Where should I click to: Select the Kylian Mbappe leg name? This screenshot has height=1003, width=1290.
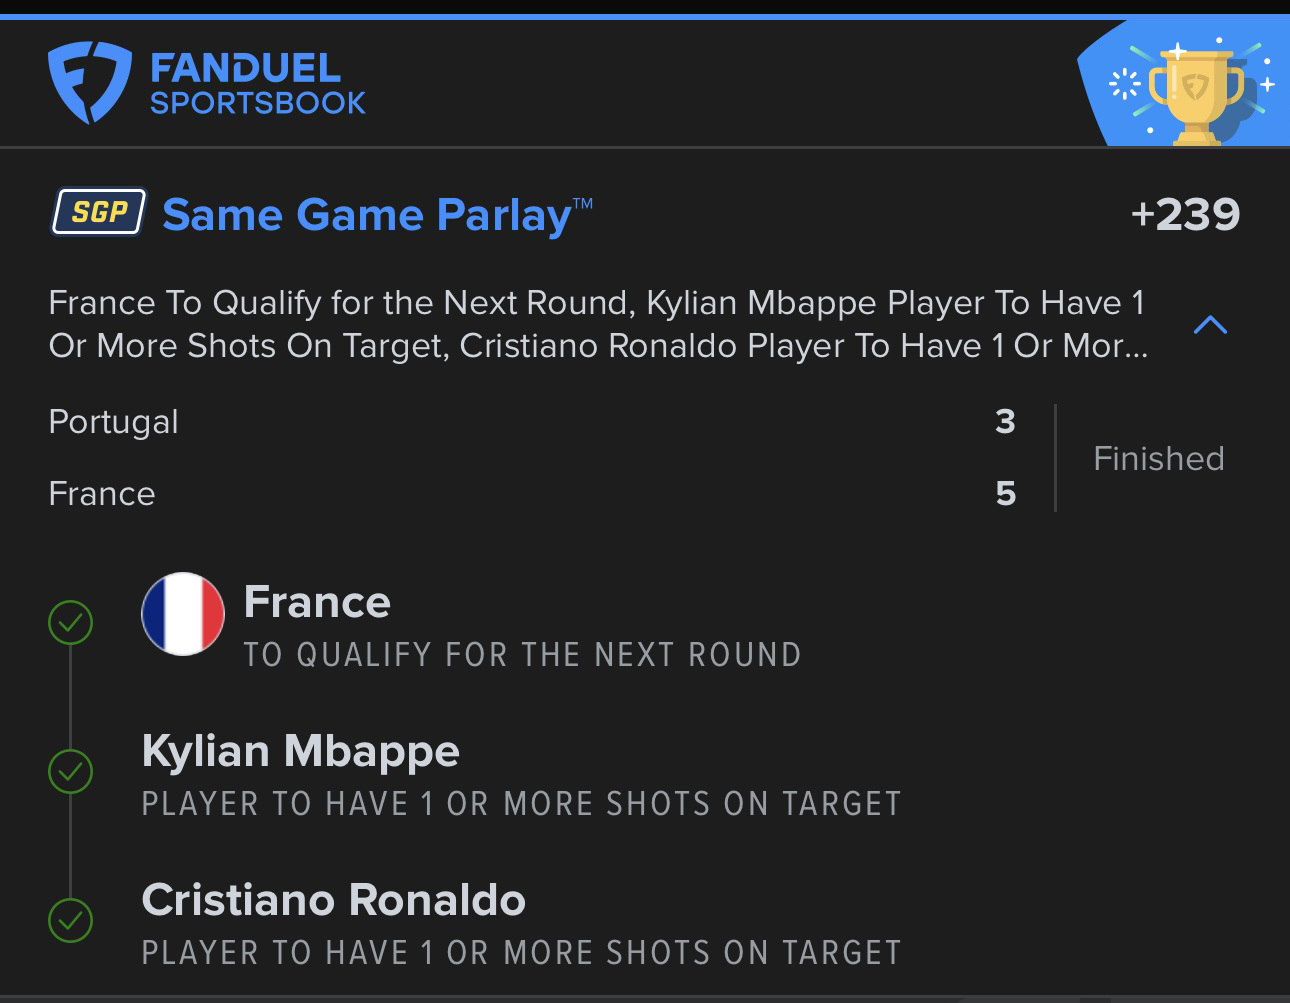point(300,752)
